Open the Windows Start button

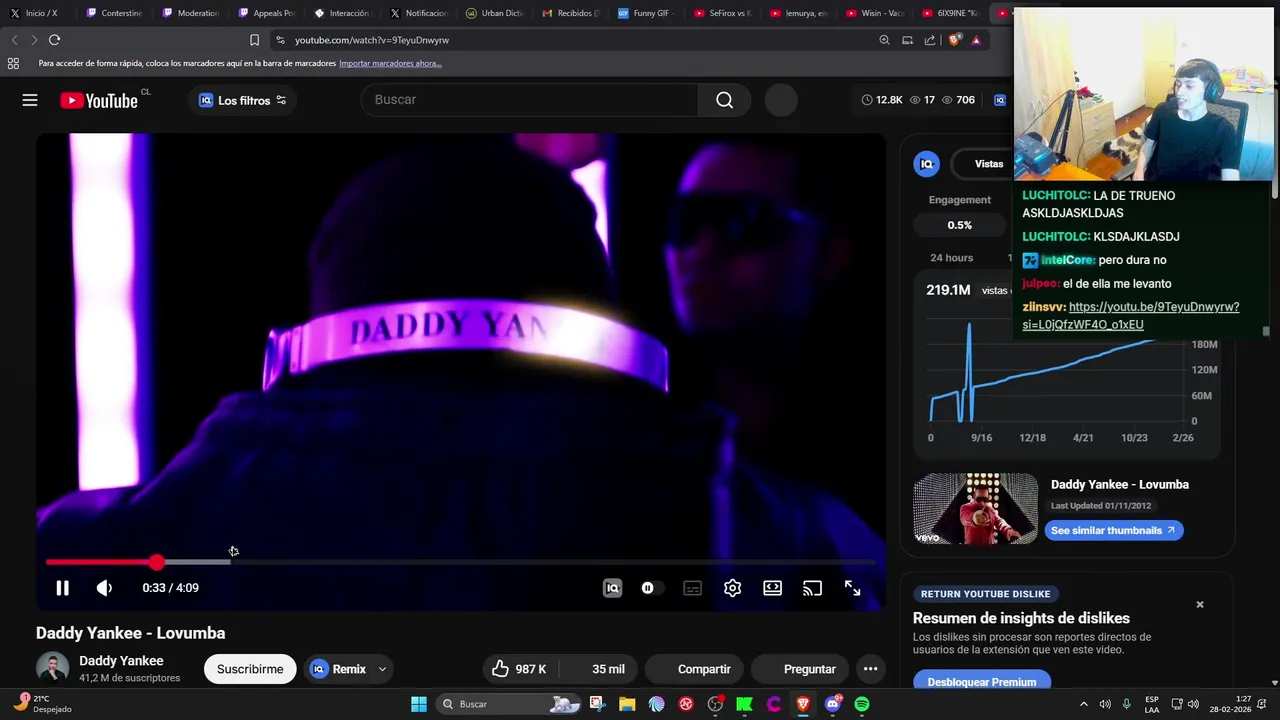(x=419, y=704)
